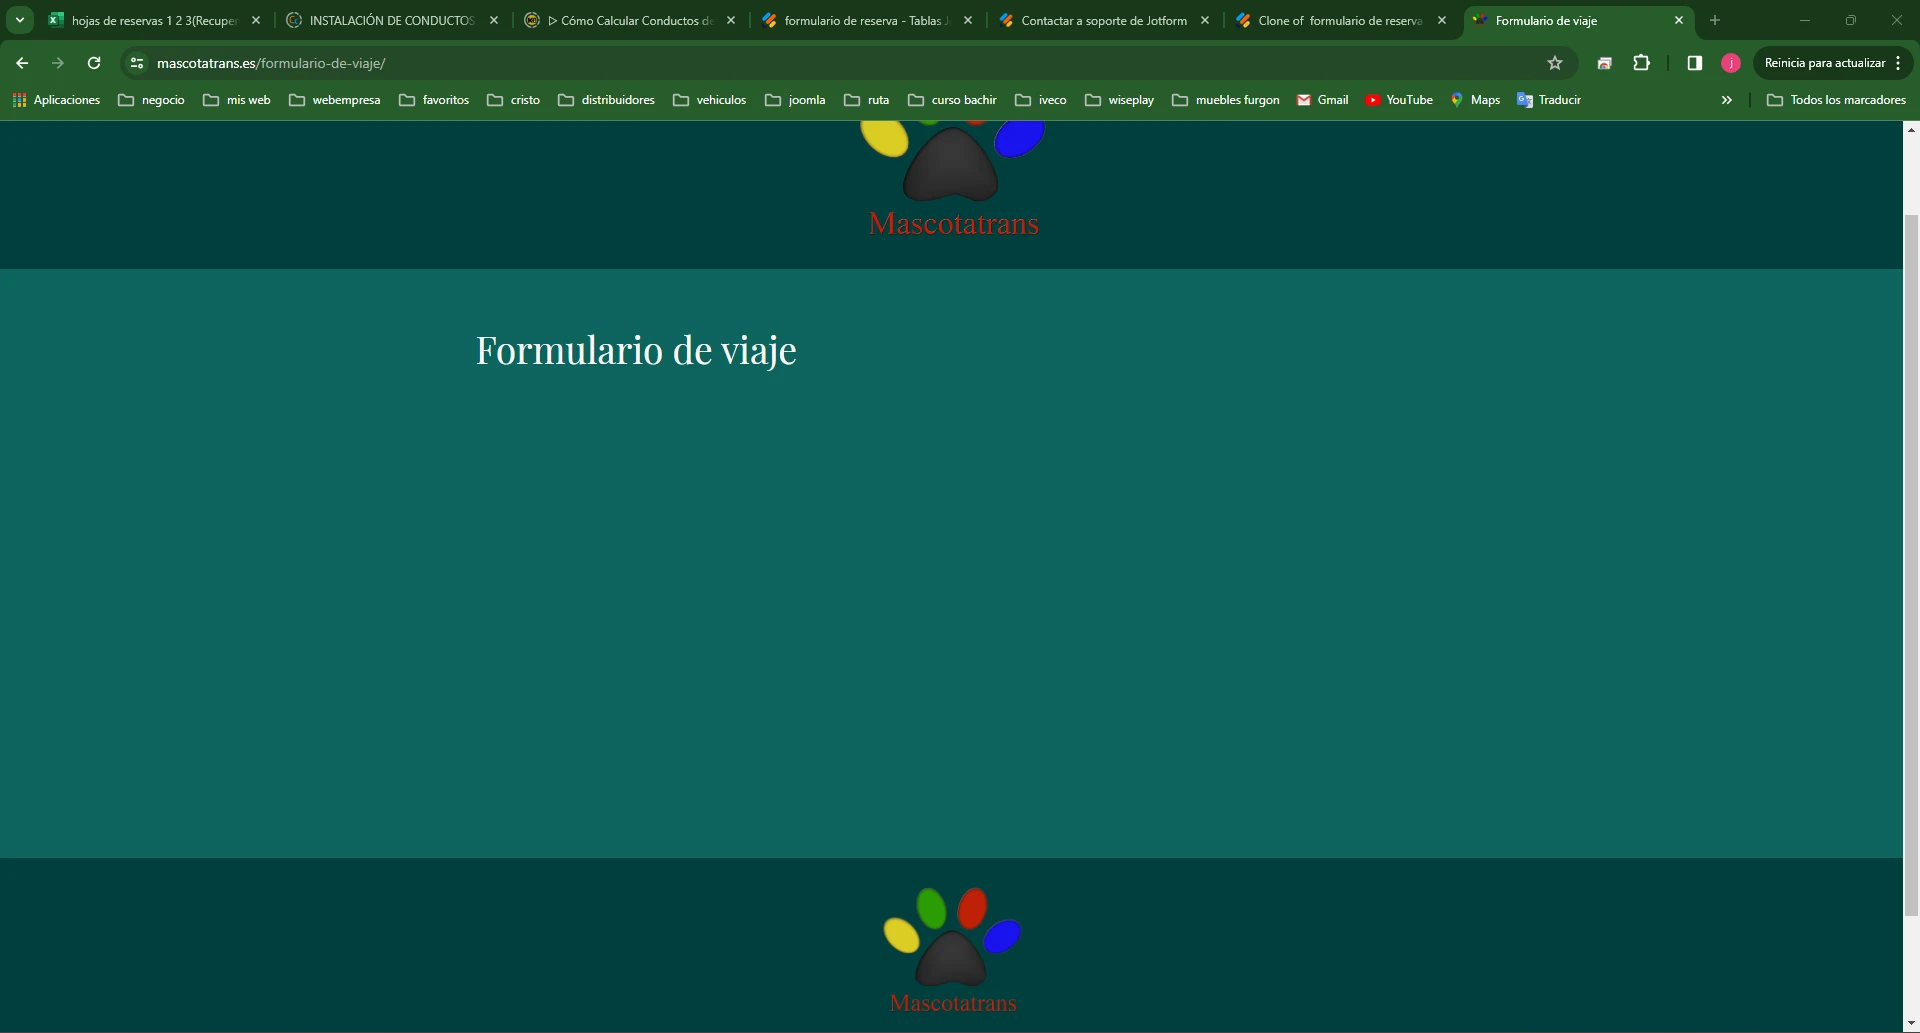Bookmark this page with the star icon
This screenshot has width=1920, height=1033.
(x=1556, y=62)
